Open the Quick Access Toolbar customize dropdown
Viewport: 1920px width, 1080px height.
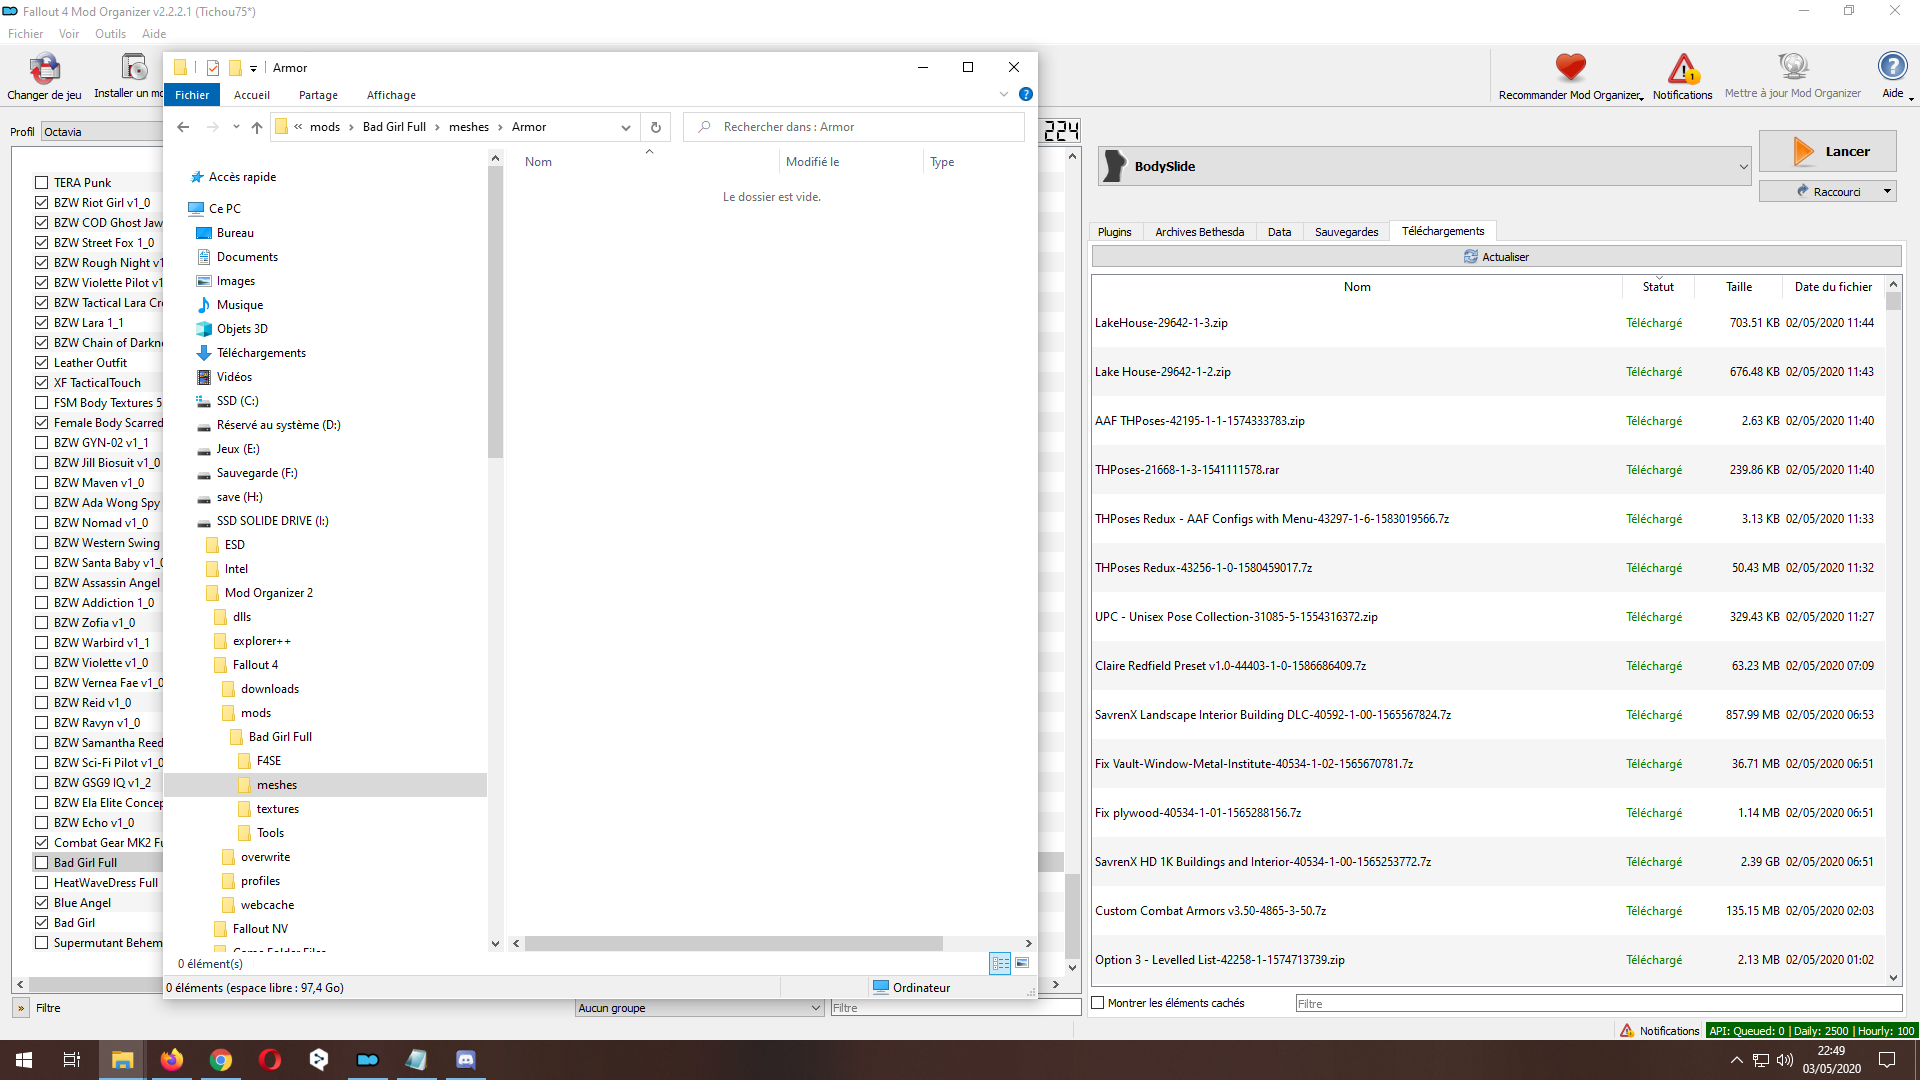pos(254,69)
